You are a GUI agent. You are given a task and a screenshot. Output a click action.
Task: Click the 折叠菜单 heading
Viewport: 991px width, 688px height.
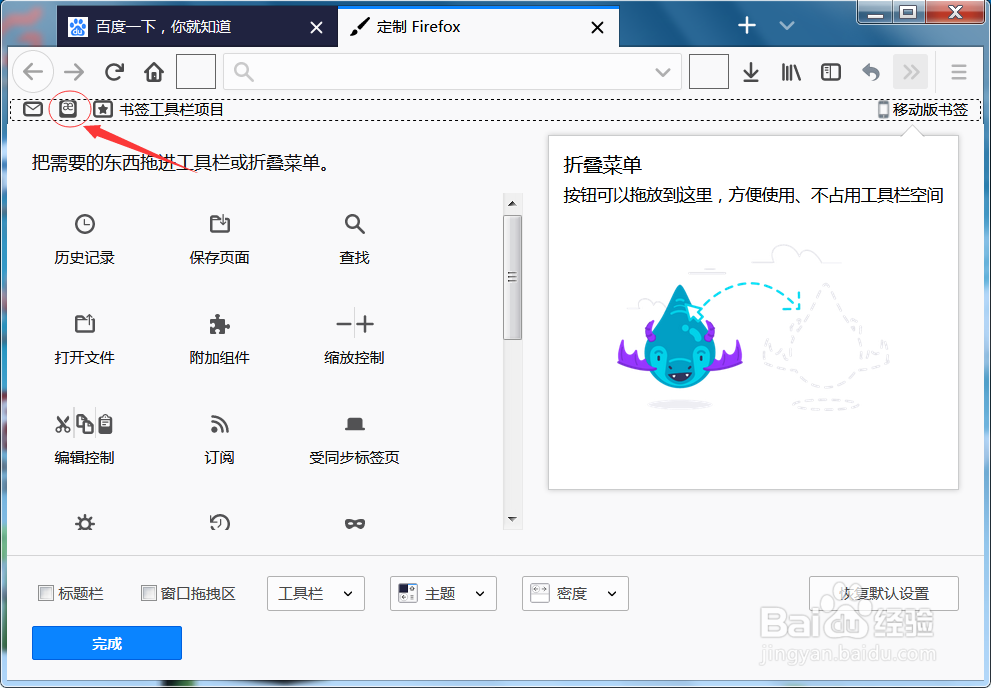[x=602, y=165]
